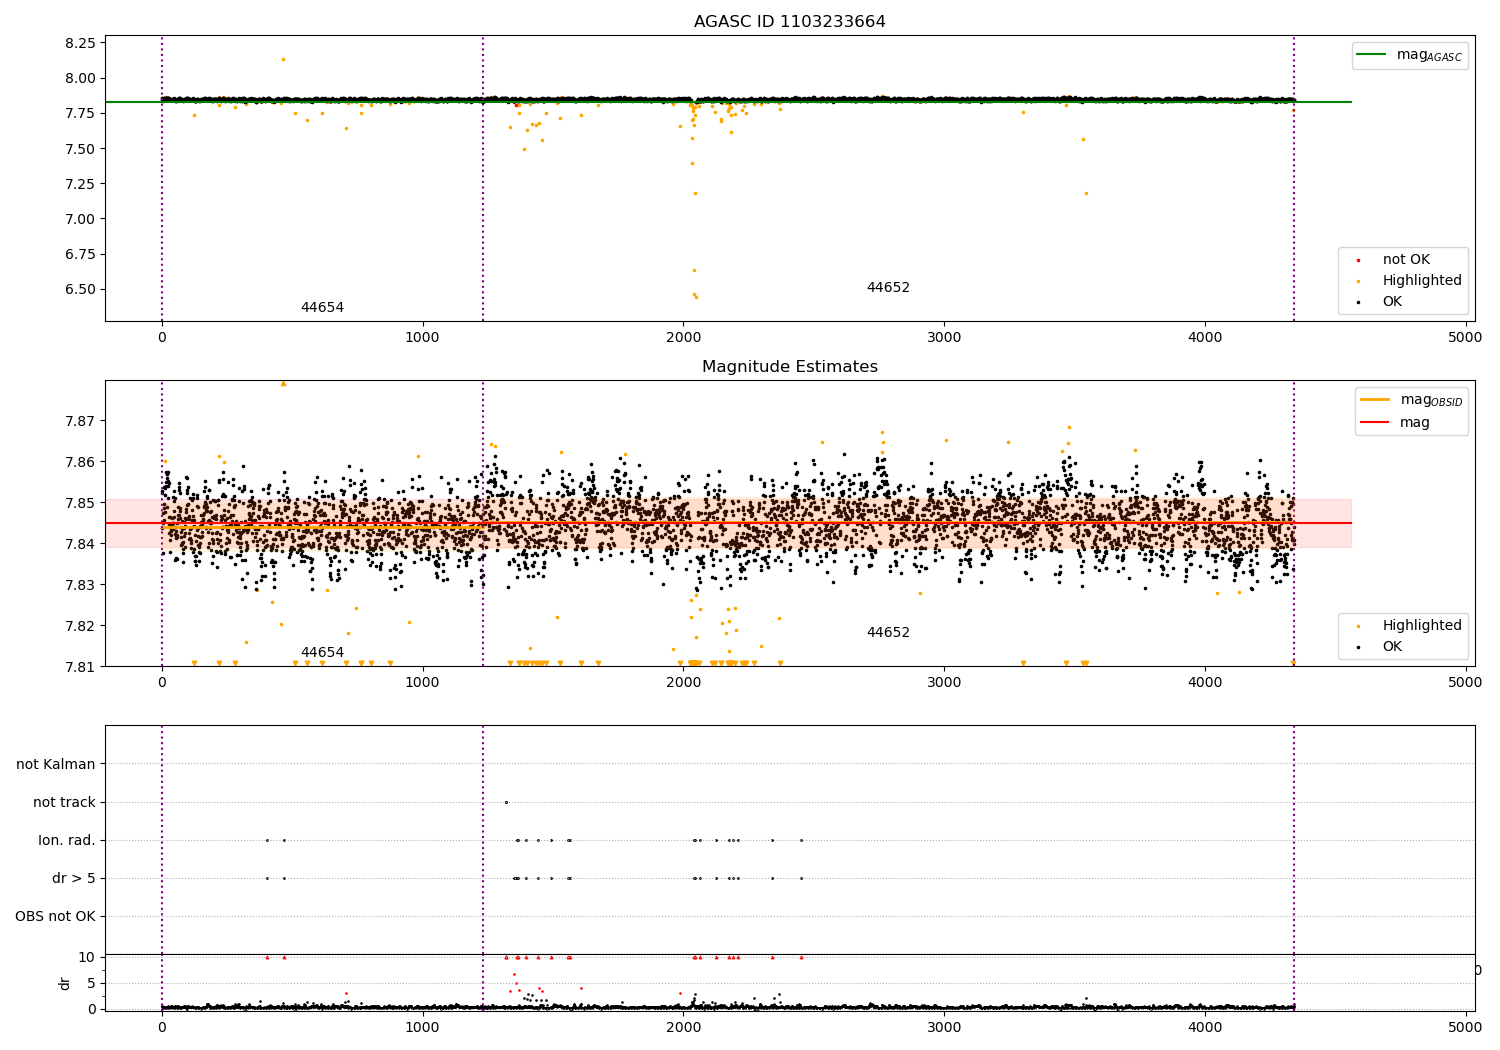
Task: Click the 6.50 y-axis tick in top plot
Action: pos(80,289)
